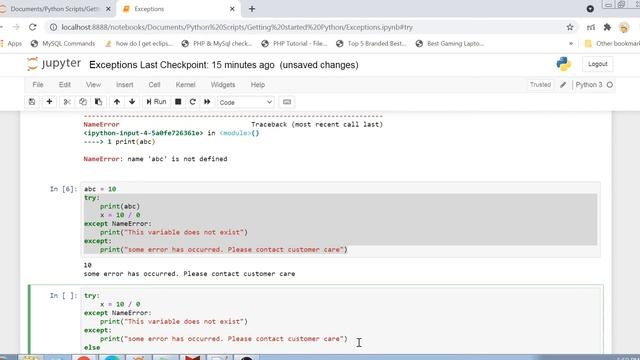The image size is (640, 360).
Task: Open the Widgets menu
Action: coord(223,85)
